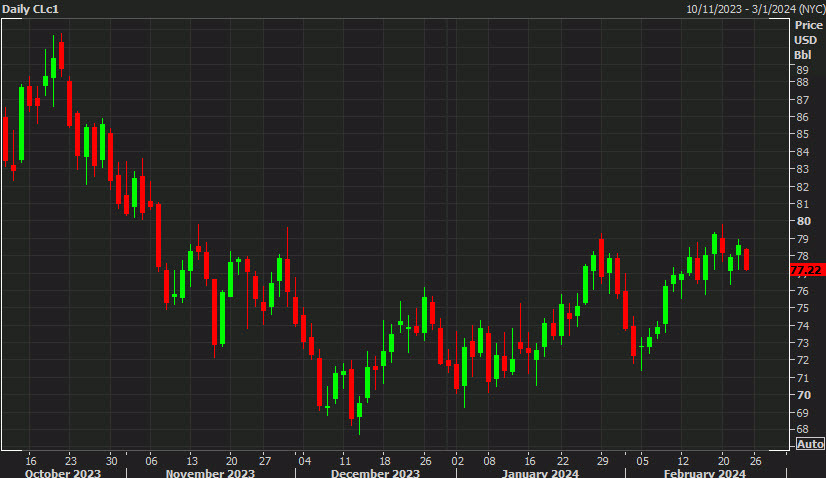The height and width of the screenshot is (478, 826).
Task: Click the bold 80 price axis label
Action: tap(803, 221)
